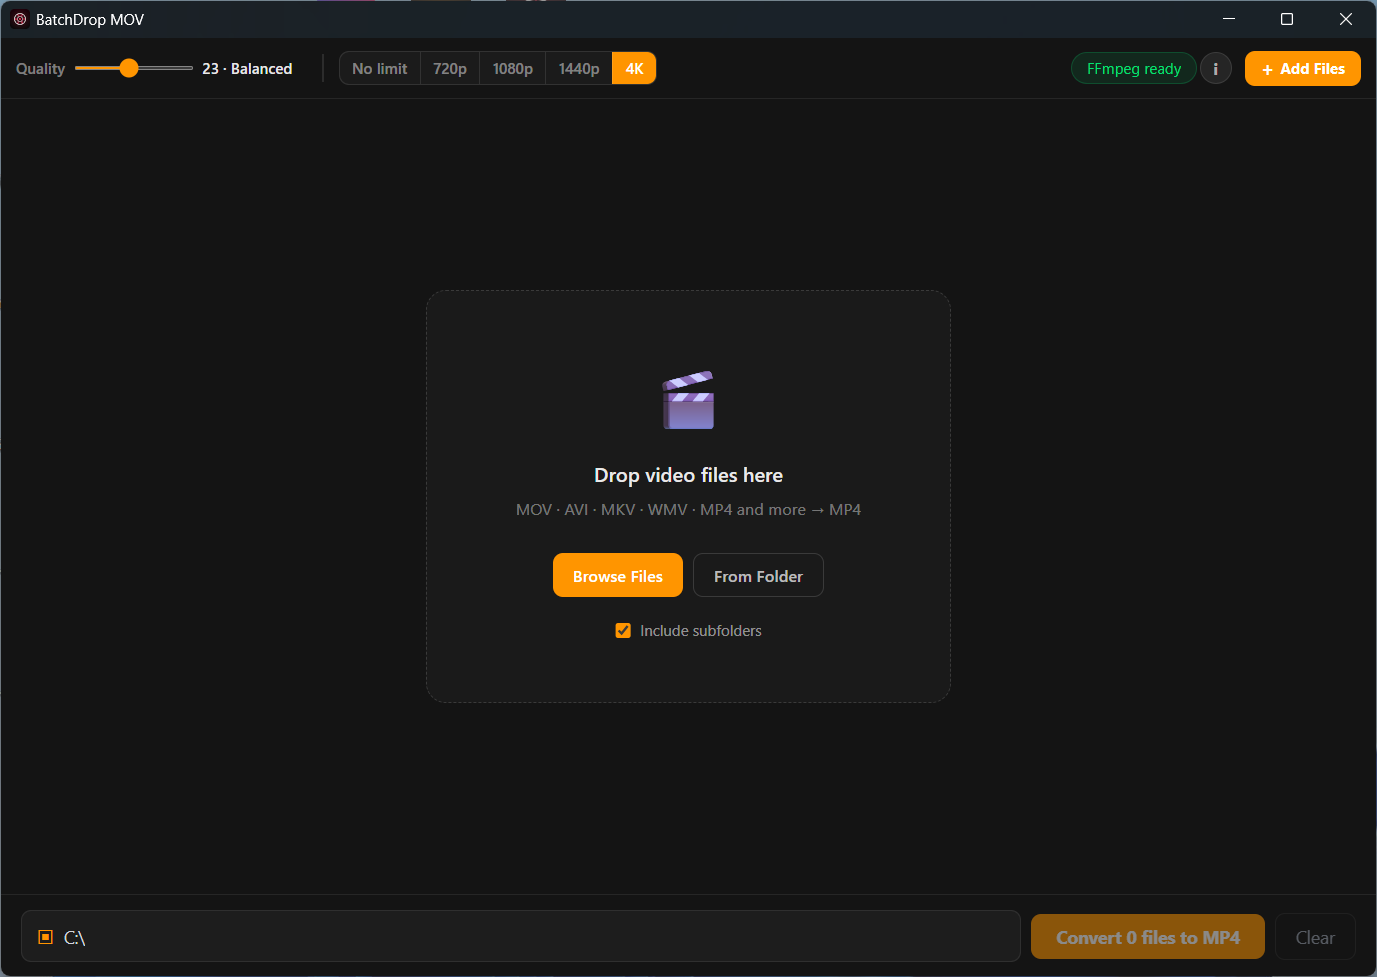
Task: Close the BatchDrop MOV window
Action: [1346, 19]
